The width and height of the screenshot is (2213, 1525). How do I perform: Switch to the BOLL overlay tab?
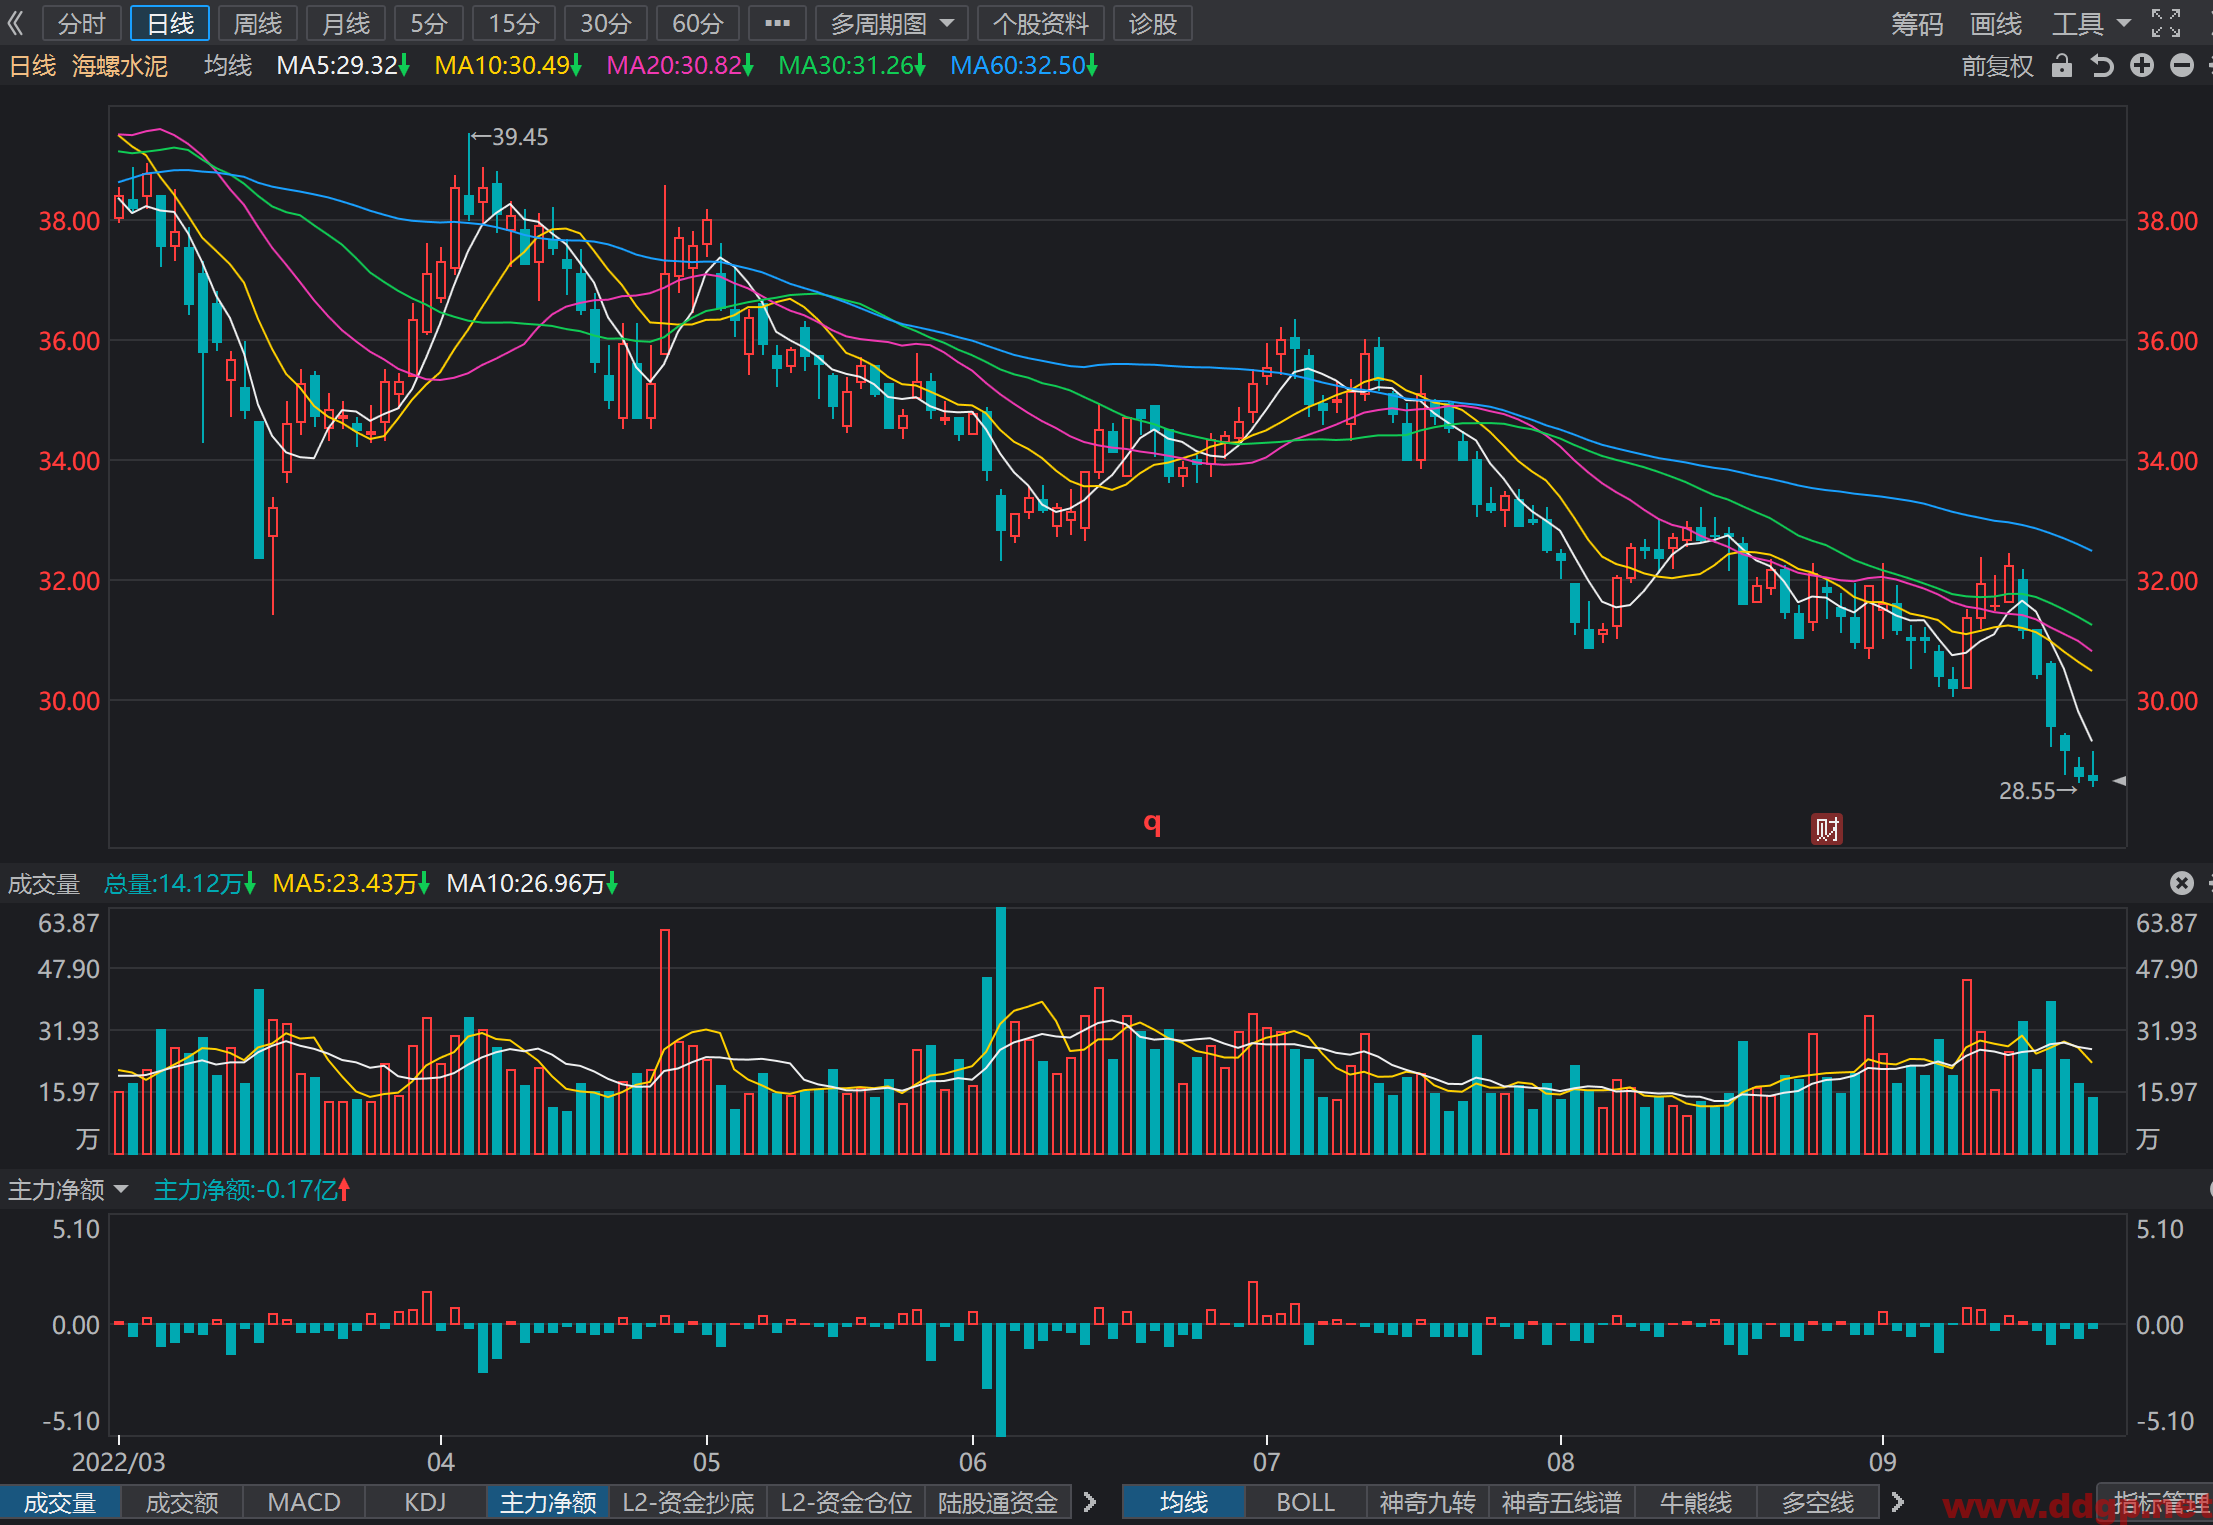1305,1502
